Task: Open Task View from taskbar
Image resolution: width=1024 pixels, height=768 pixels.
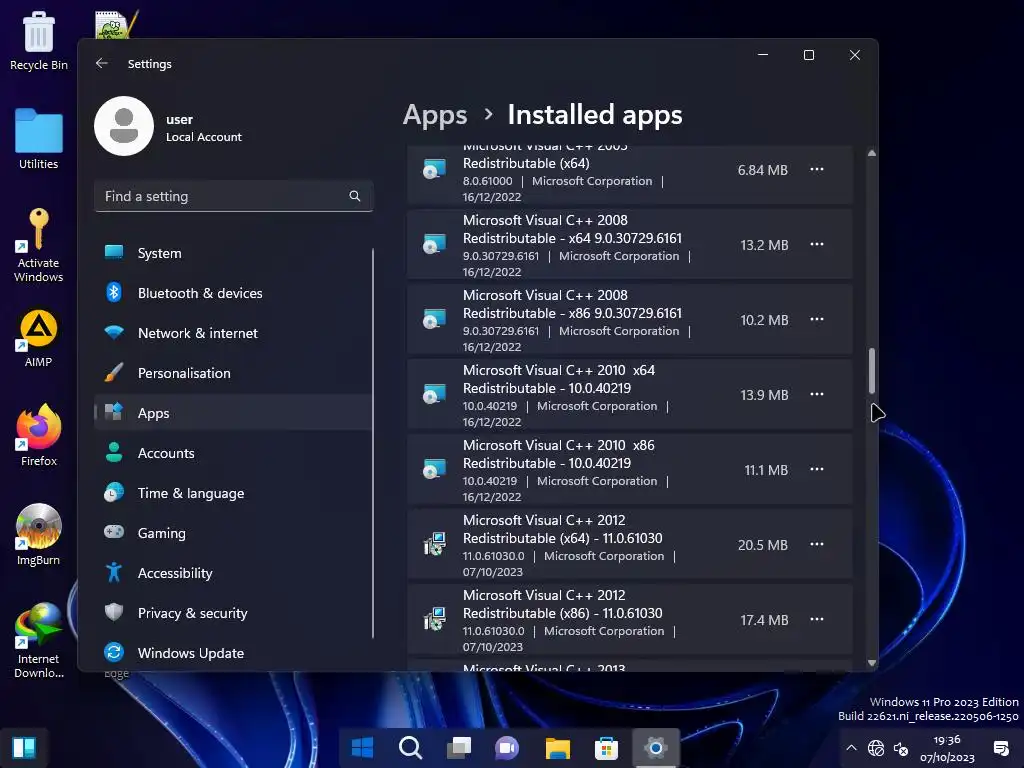Action: click(x=459, y=747)
